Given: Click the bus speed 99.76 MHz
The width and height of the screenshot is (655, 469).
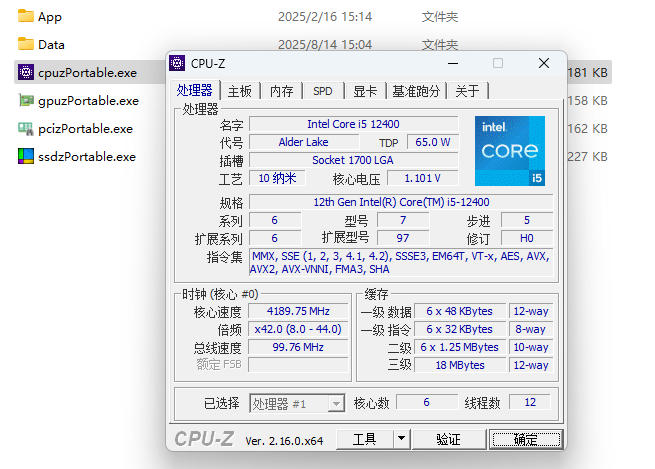Looking at the screenshot, I should (298, 347).
